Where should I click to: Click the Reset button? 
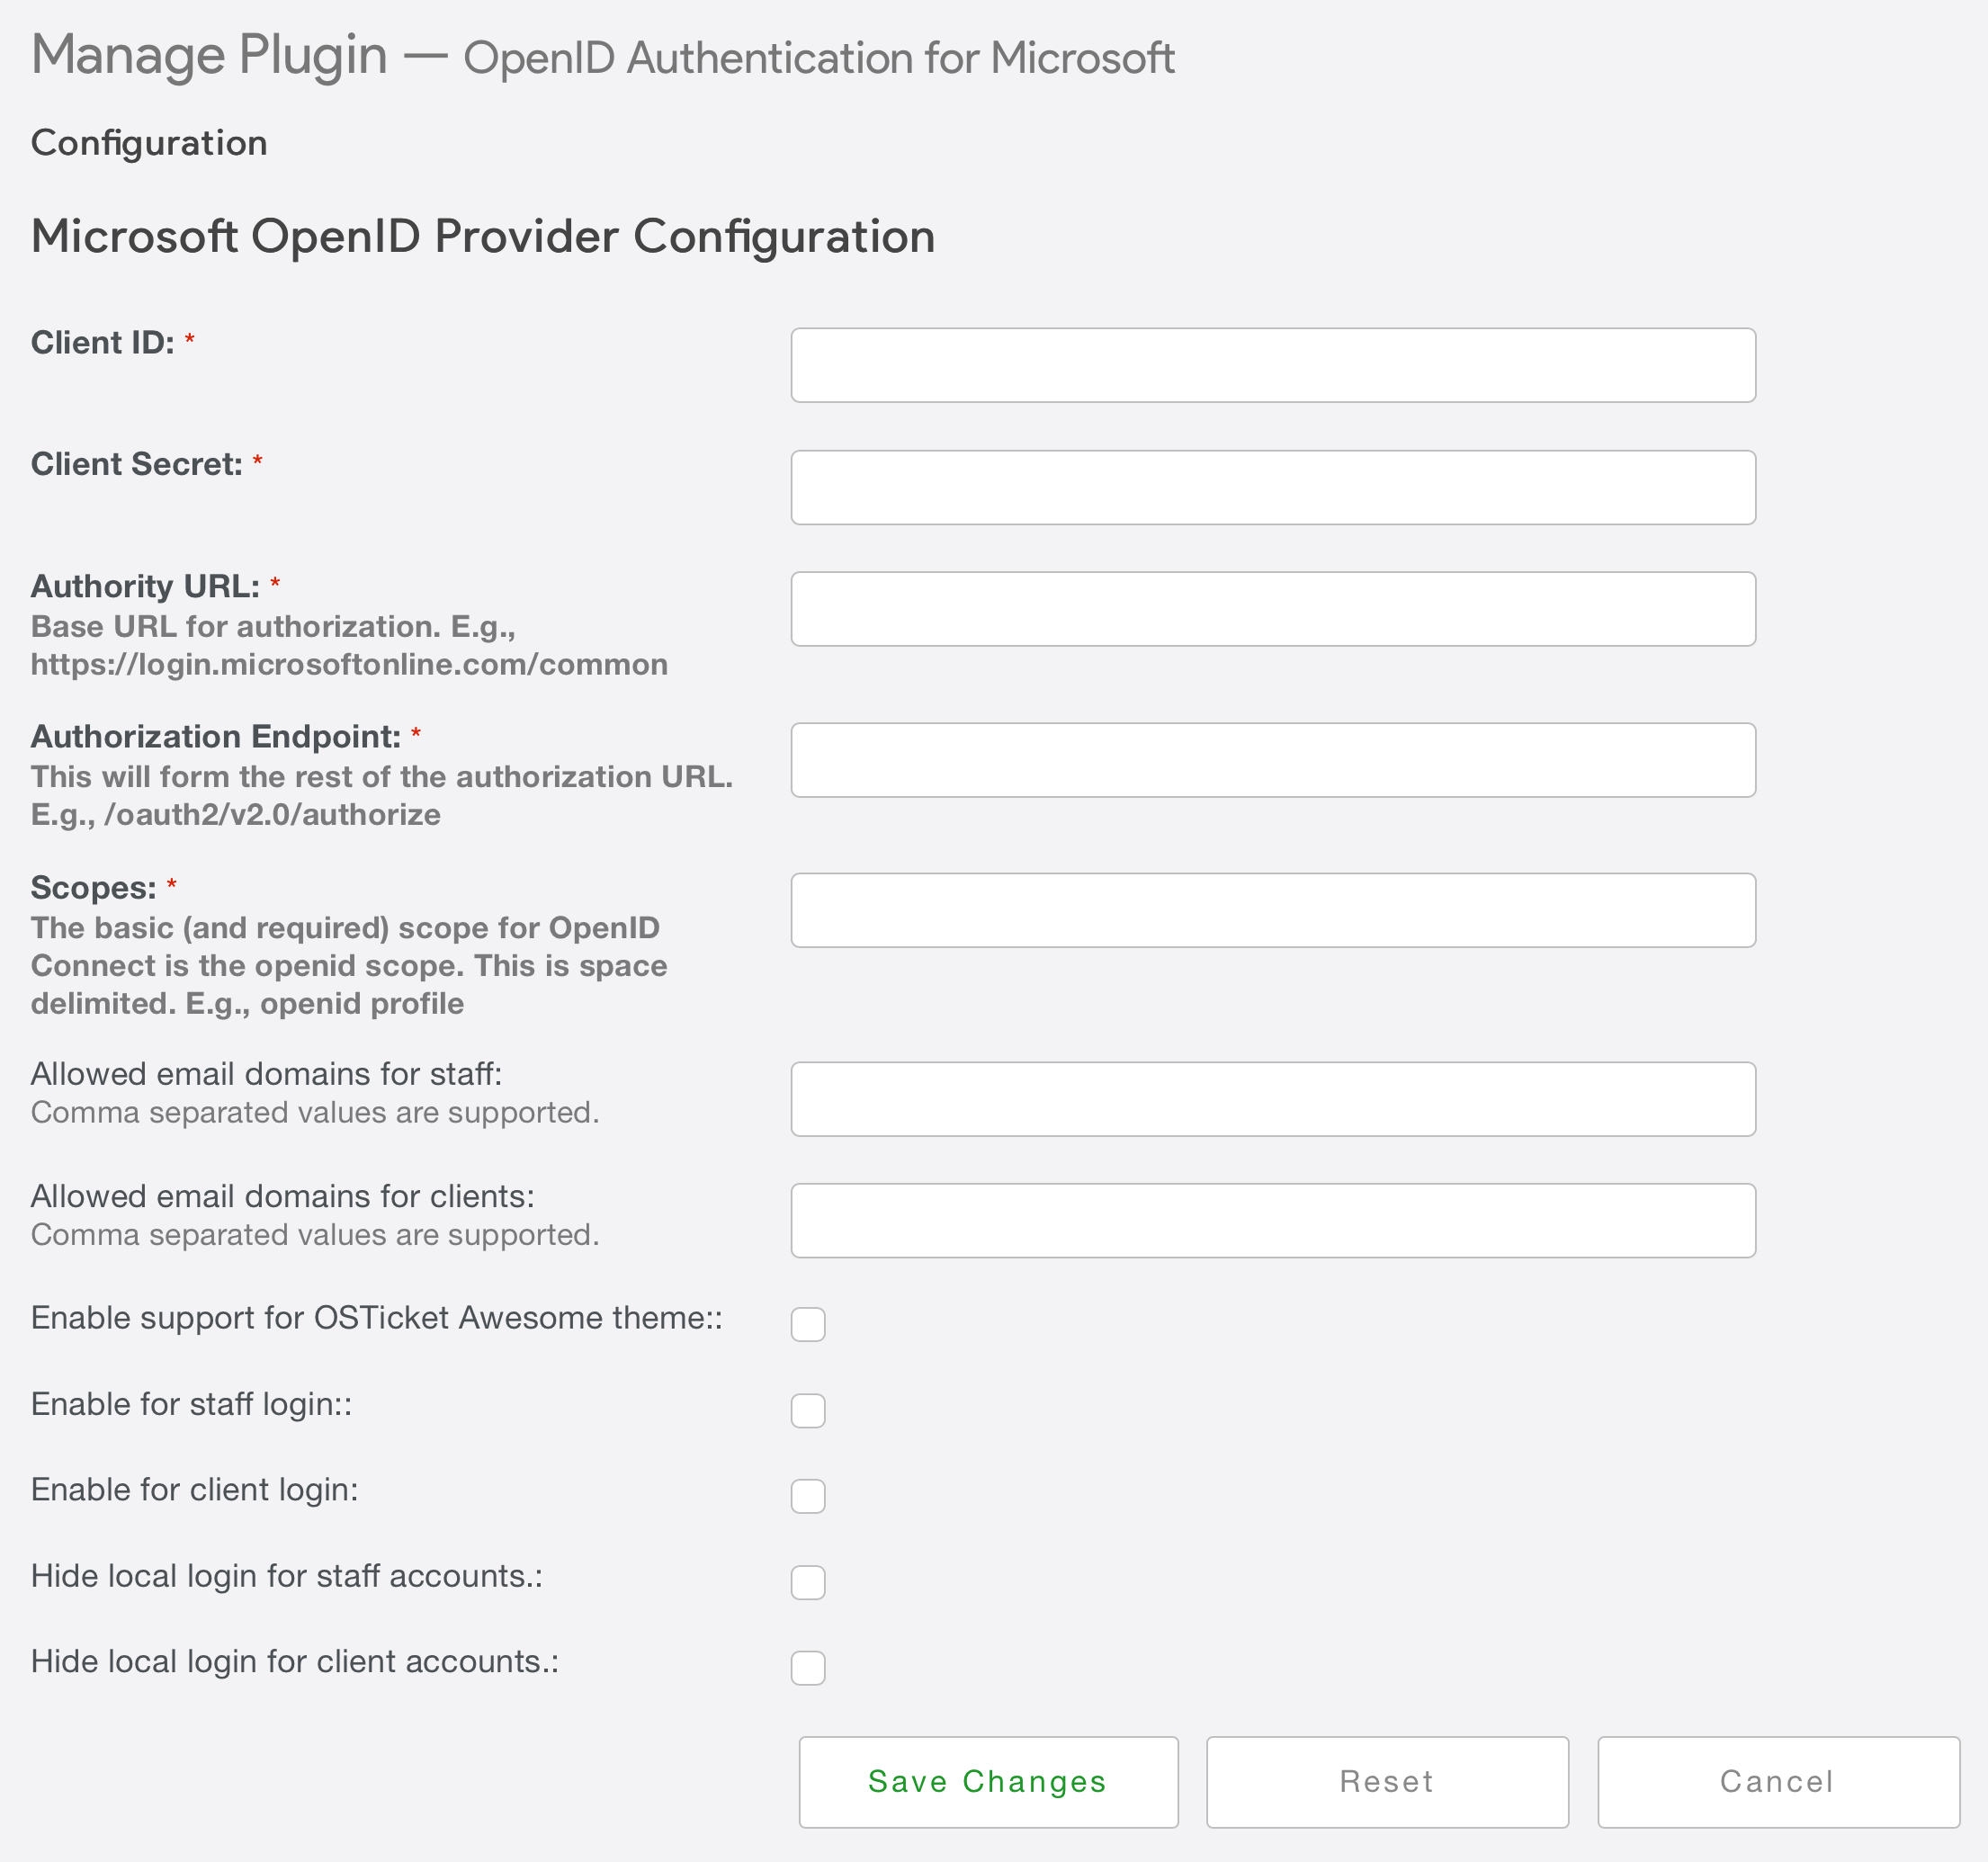pyautogui.click(x=1386, y=1782)
